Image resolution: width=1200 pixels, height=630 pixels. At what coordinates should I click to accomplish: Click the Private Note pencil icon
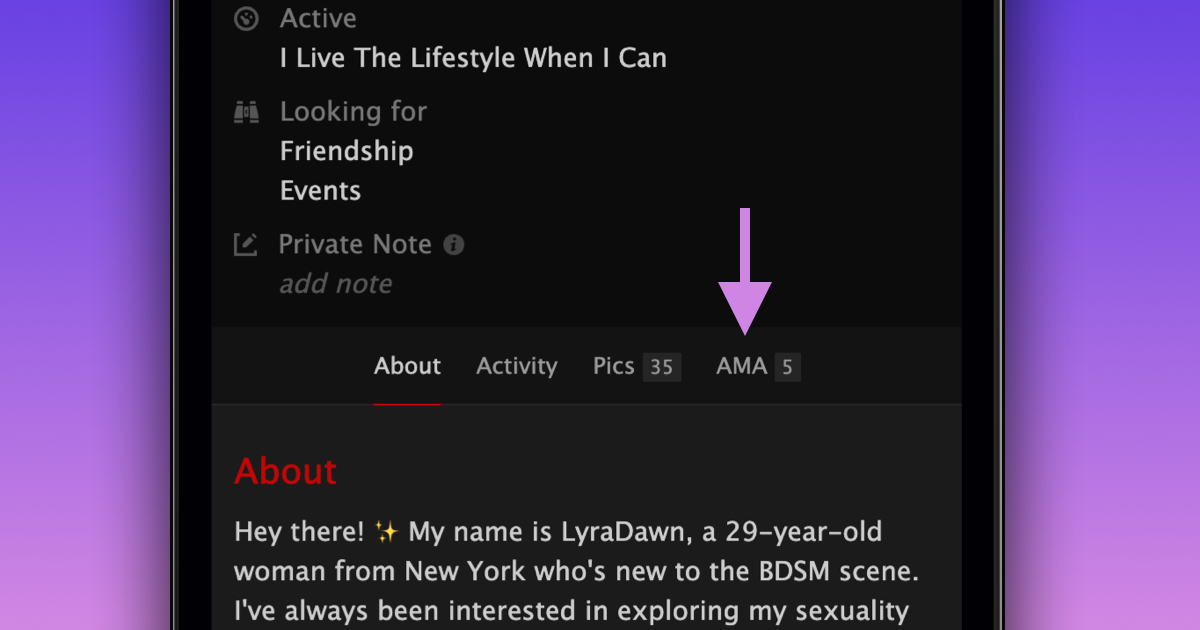(x=246, y=244)
